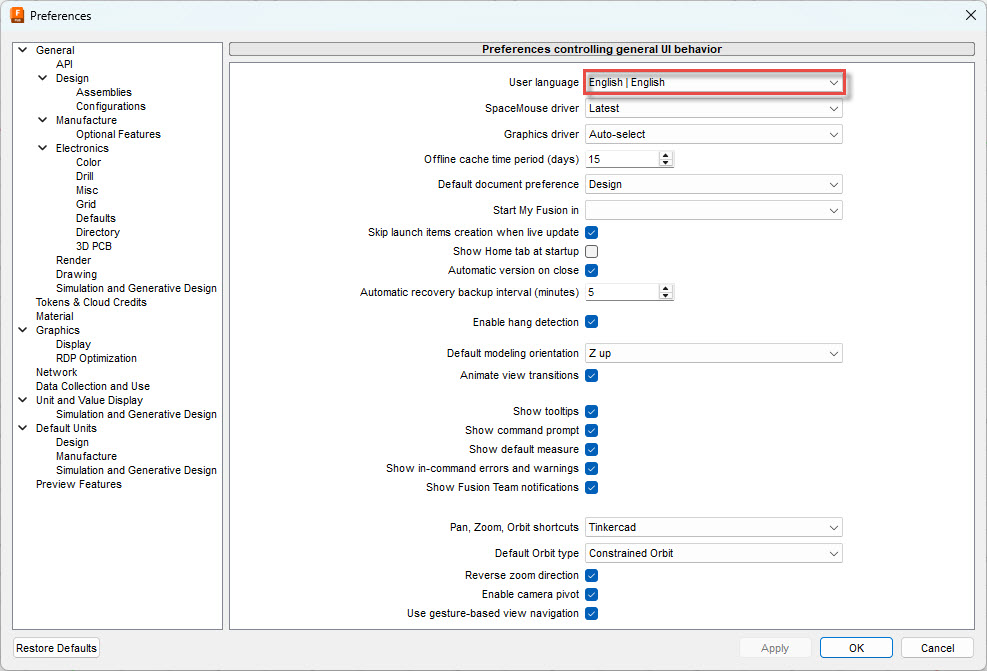Select Drawing preferences
The width and height of the screenshot is (987, 671).
click(x=76, y=274)
